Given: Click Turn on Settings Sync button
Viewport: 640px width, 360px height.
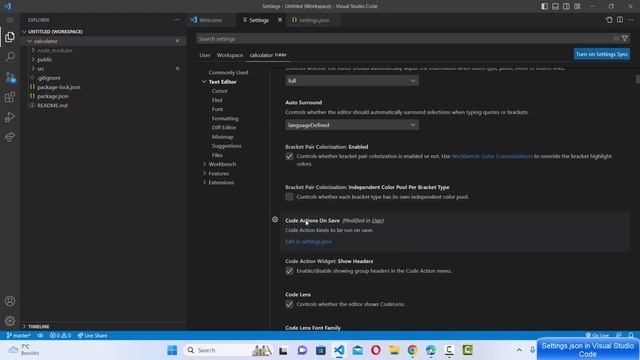Looking at the screenshot, I should click(x=602, y=54).
